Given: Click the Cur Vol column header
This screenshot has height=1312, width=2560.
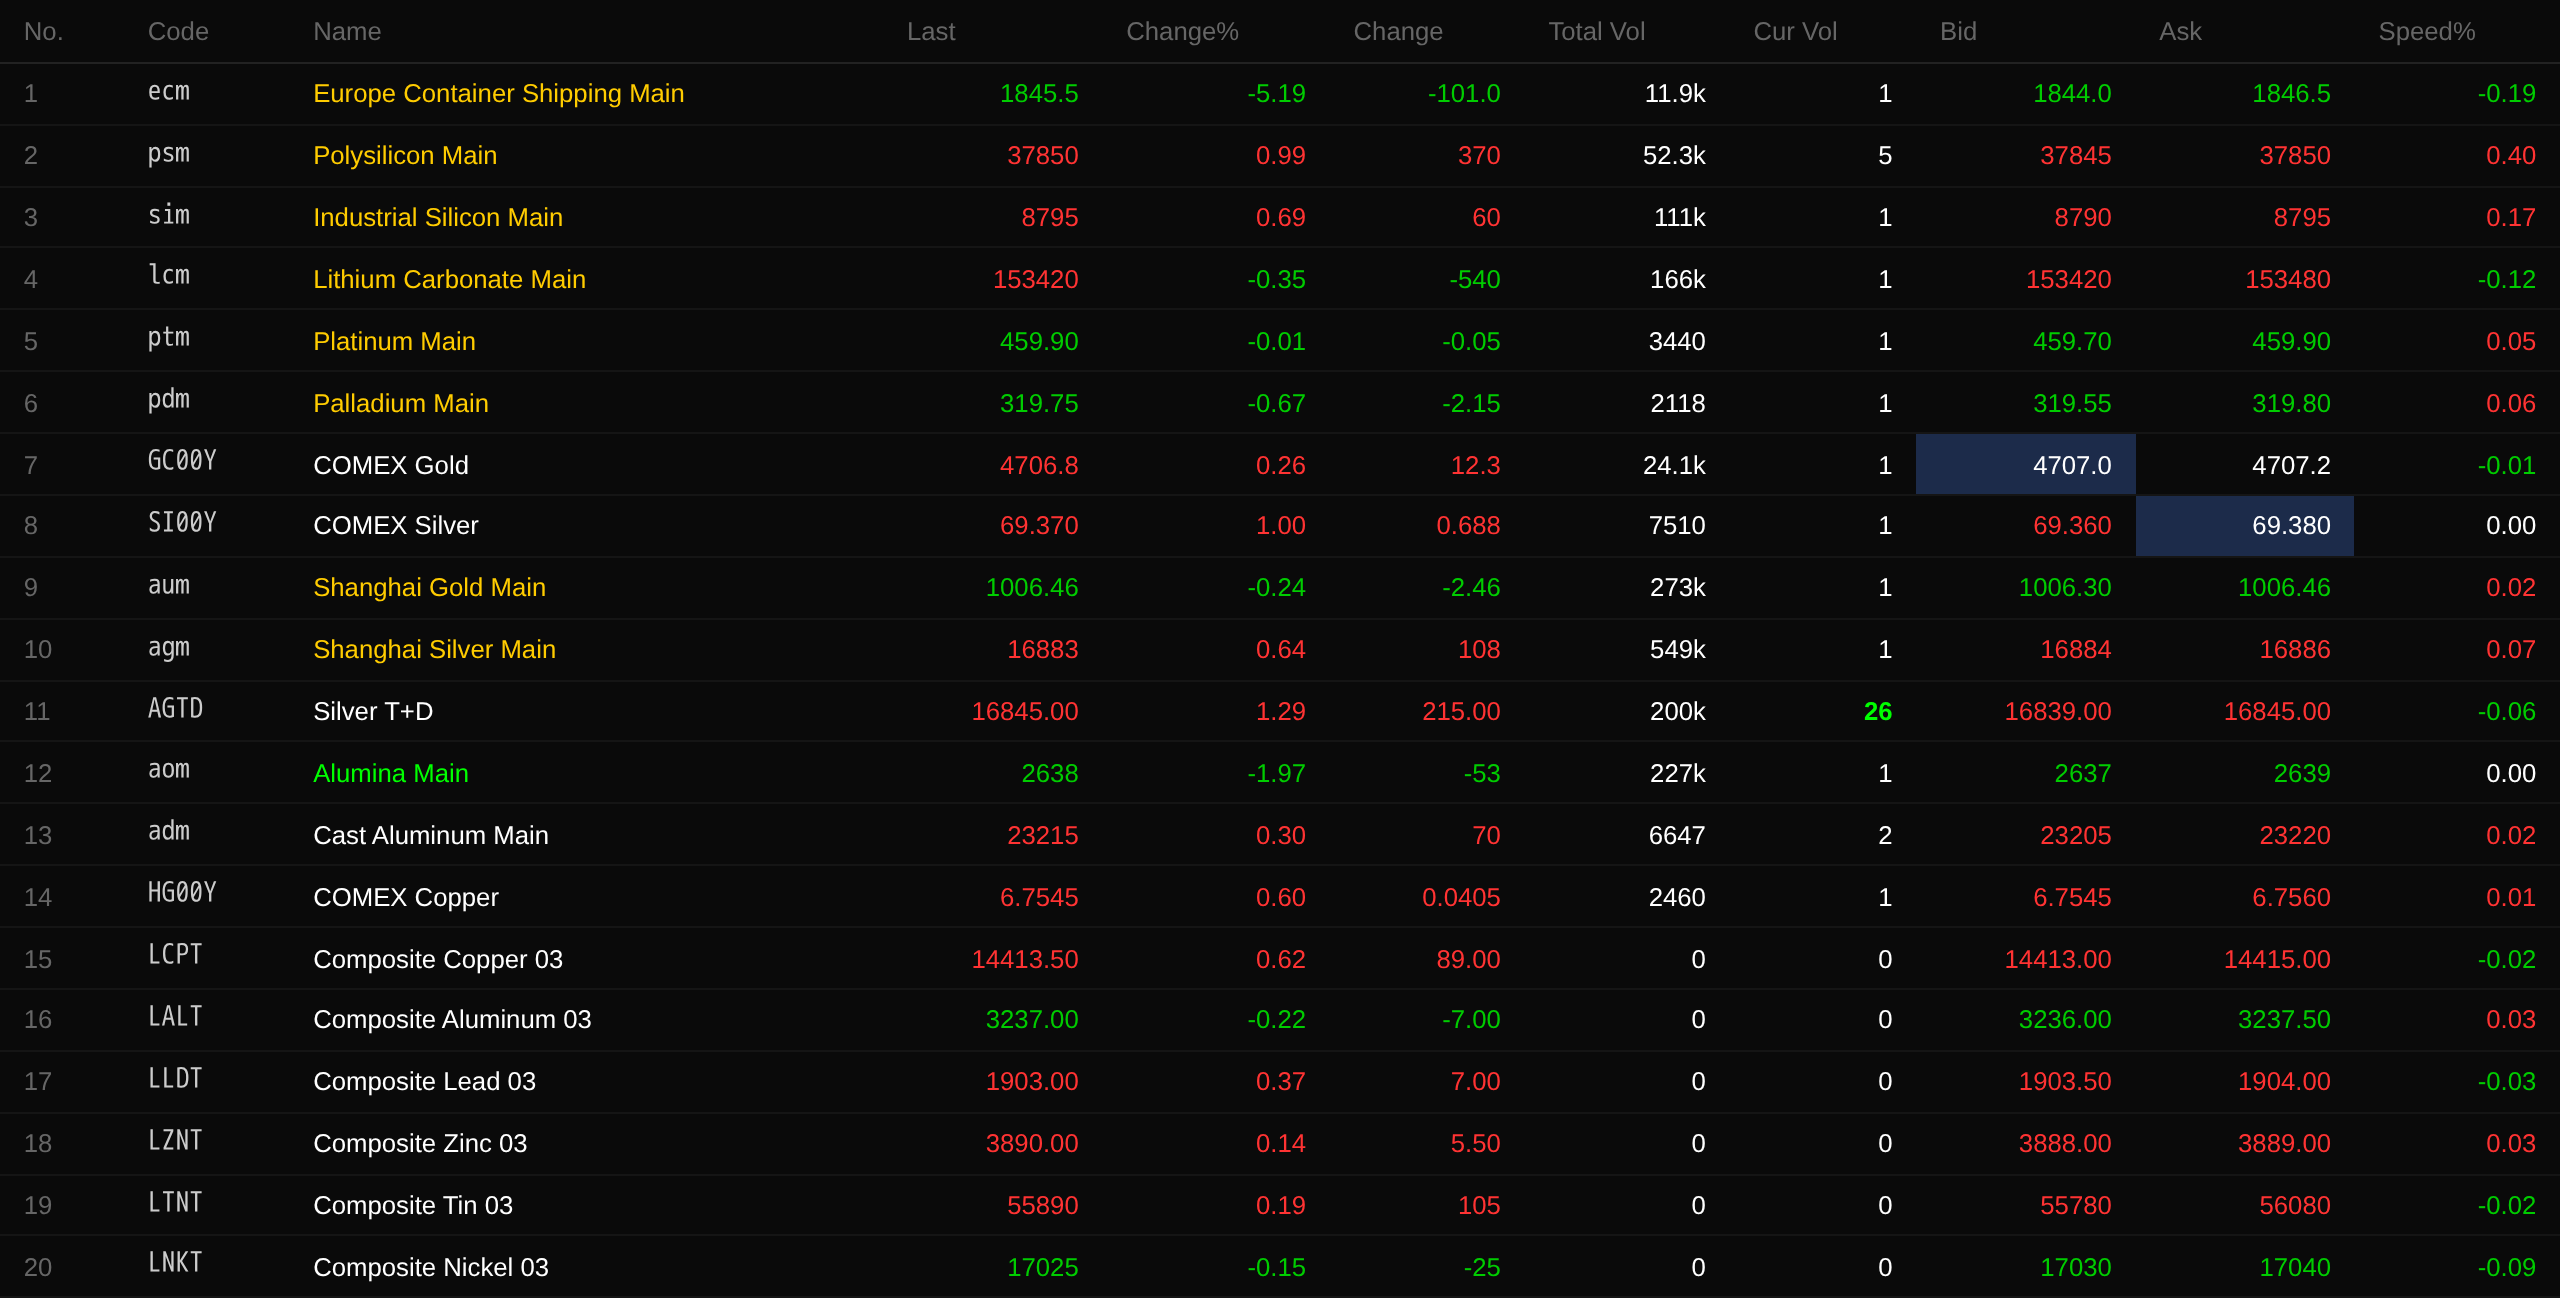Looking at the screenshot, I should (x=1795, y=32).
